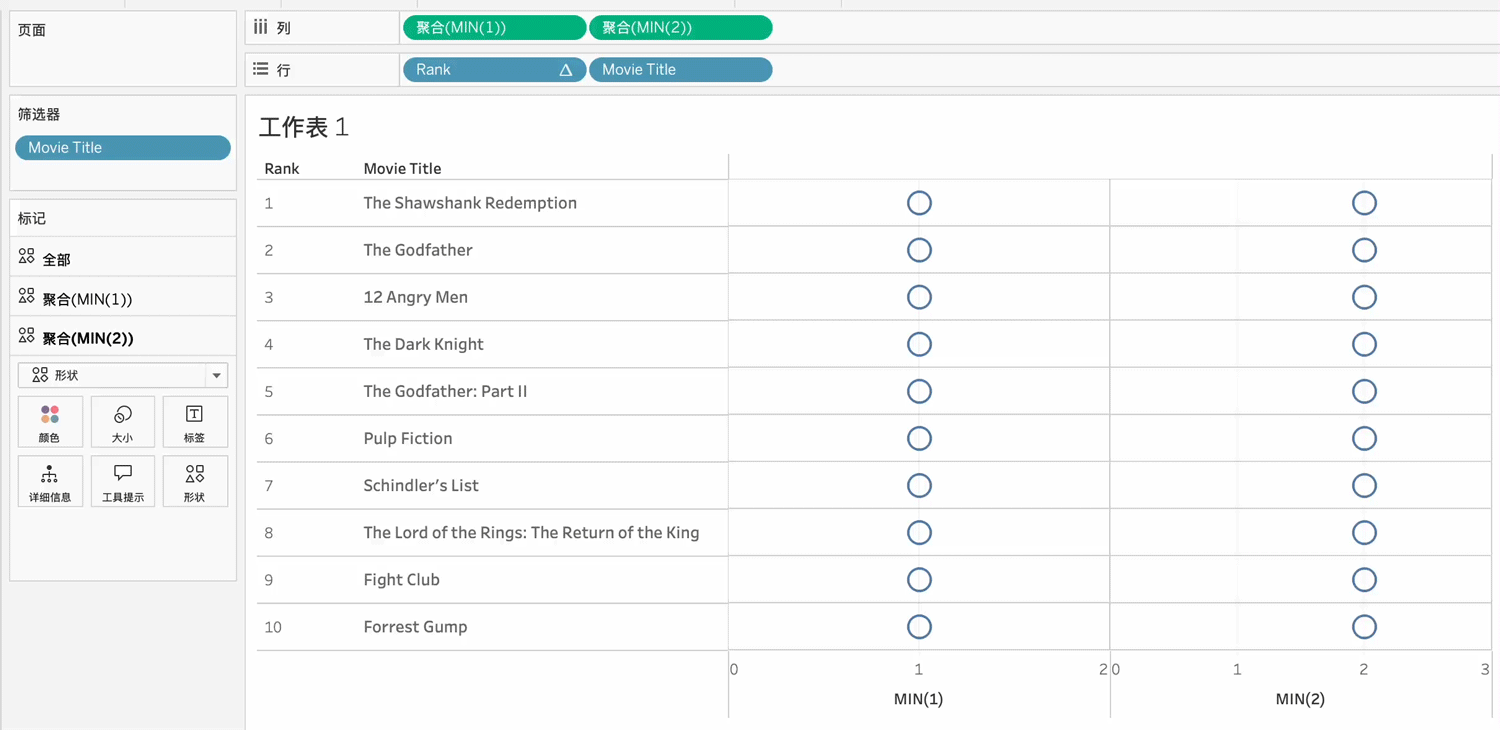
Task: Select the 聚合(MIN(1)) marks card section
Action: pos(123,297)
